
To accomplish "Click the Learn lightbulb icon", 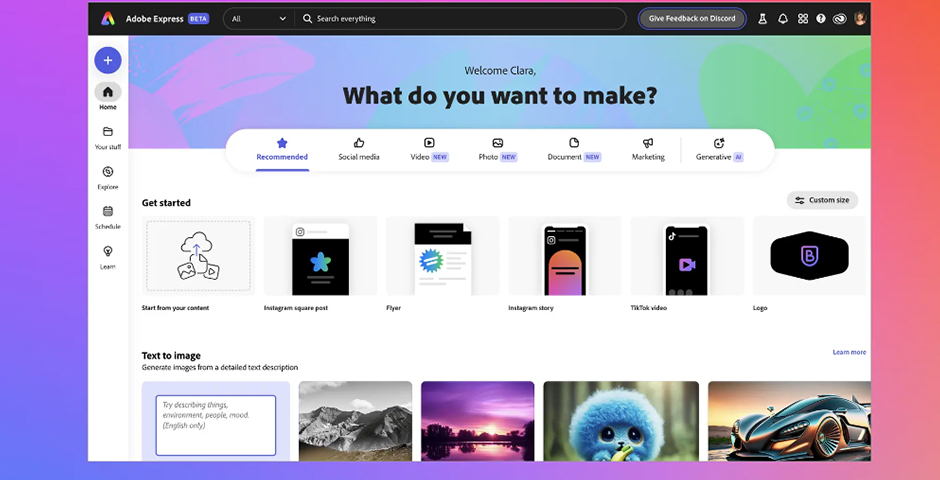I will click(x=108, y=252).
